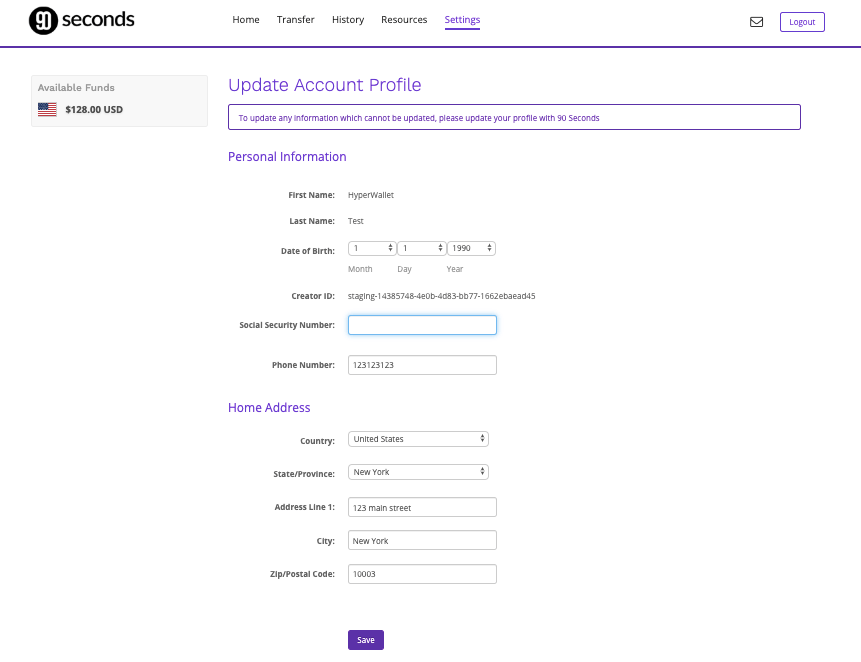Open the birth Year dropdown
861x662 pixels.
470,247
